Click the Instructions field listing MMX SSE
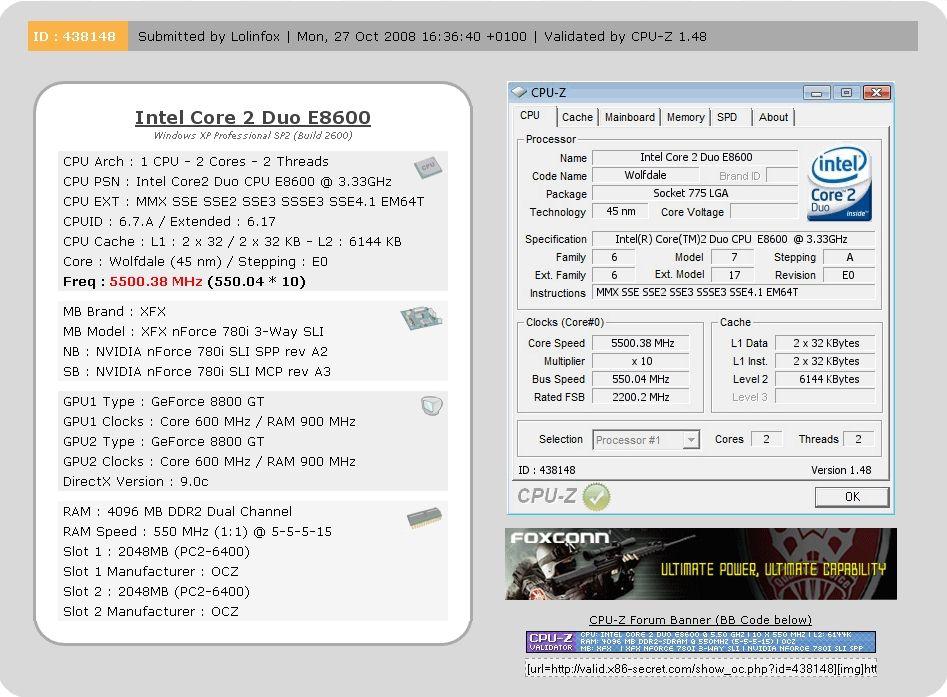This screenshot has height=697, width=947. (733, 292)
